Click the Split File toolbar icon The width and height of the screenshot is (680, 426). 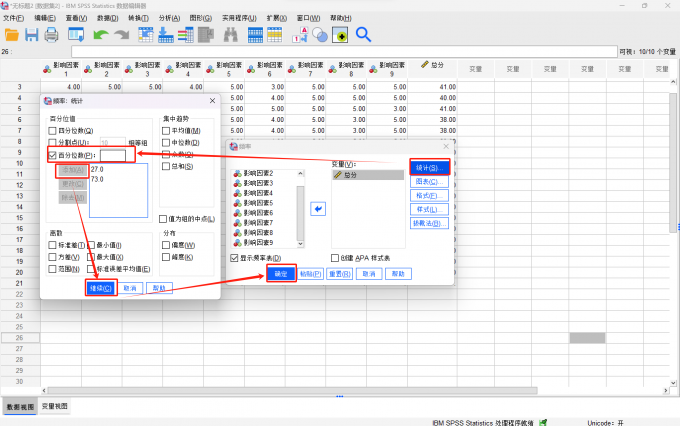pyautogui.click(x=255, y=35)
